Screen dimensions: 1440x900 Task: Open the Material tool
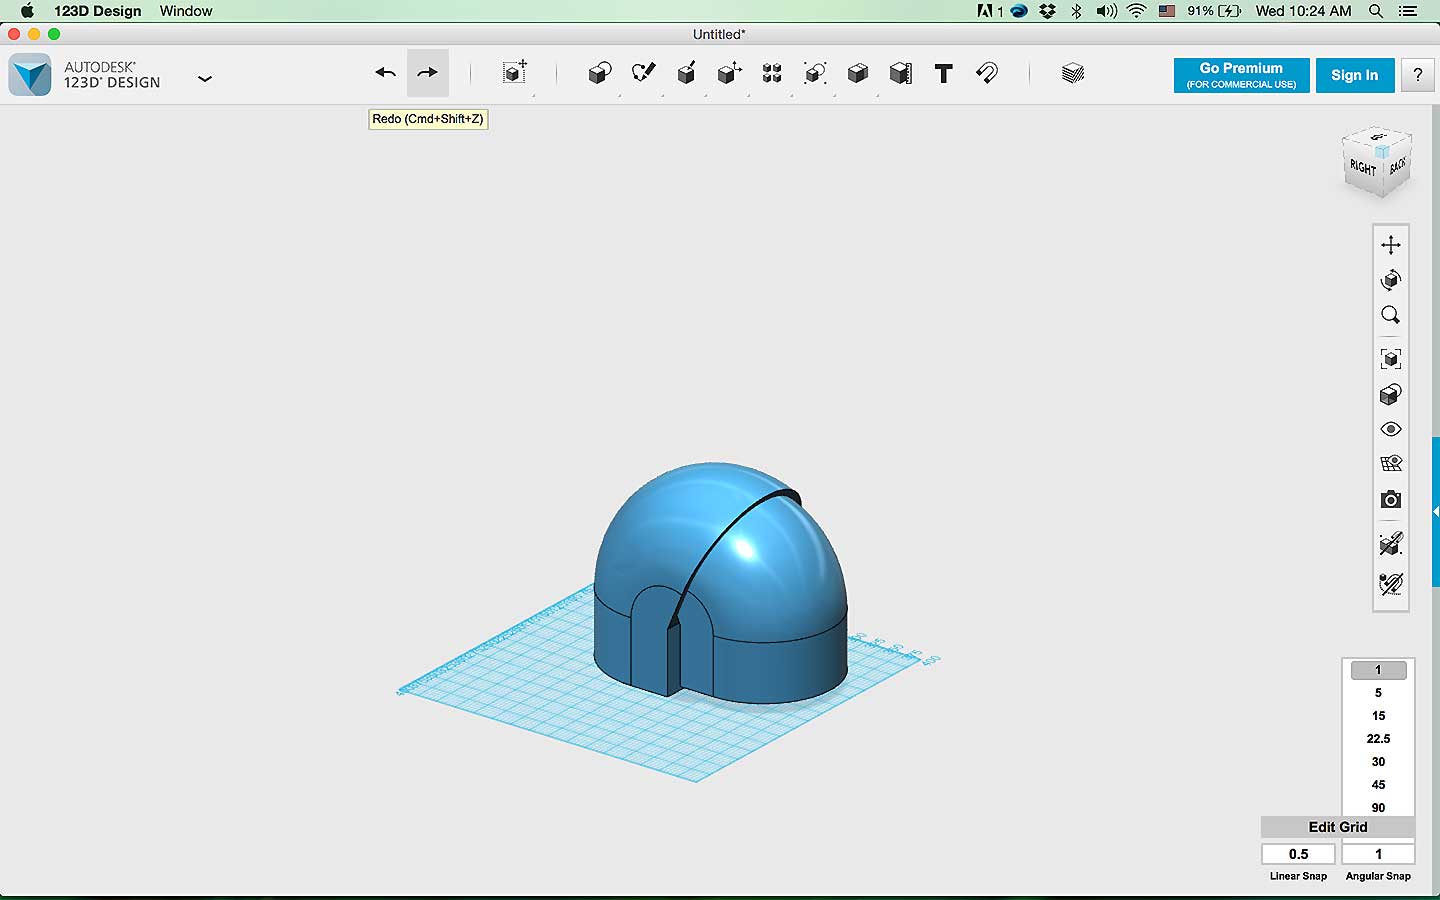[1073, 73]
